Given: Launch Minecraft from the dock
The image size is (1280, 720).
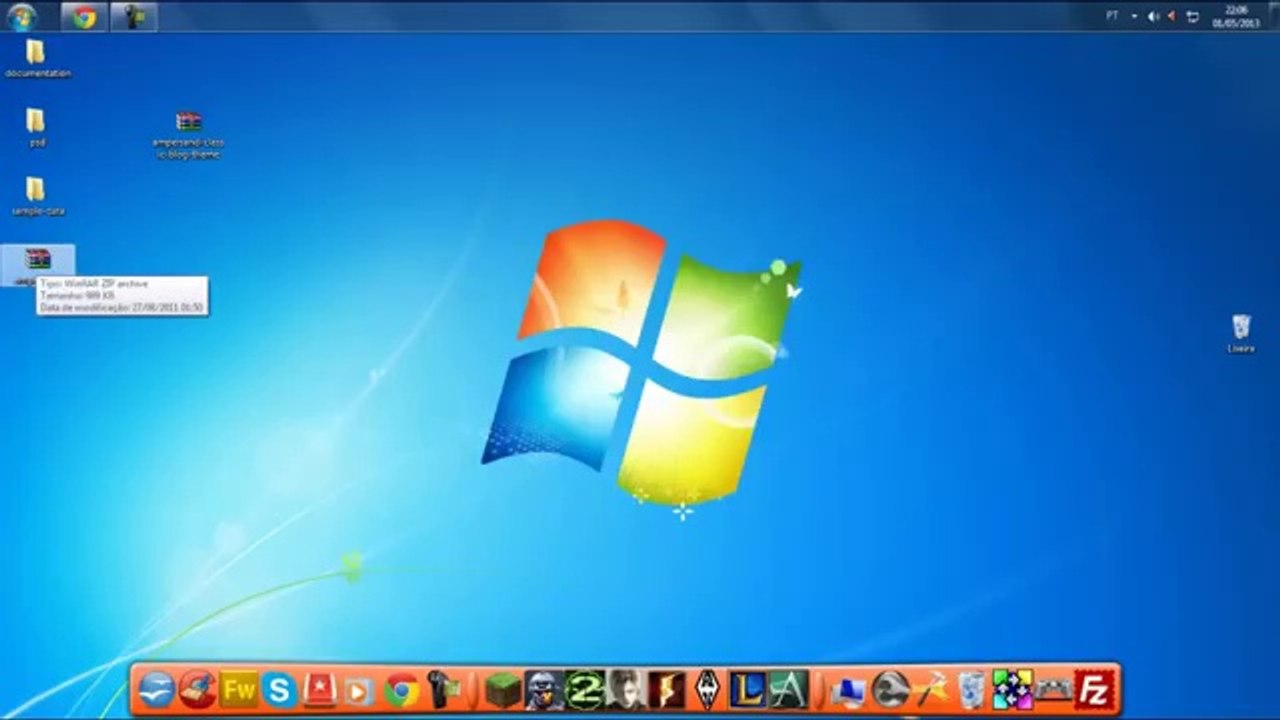Looking at the screenshot, I should 503,689.
